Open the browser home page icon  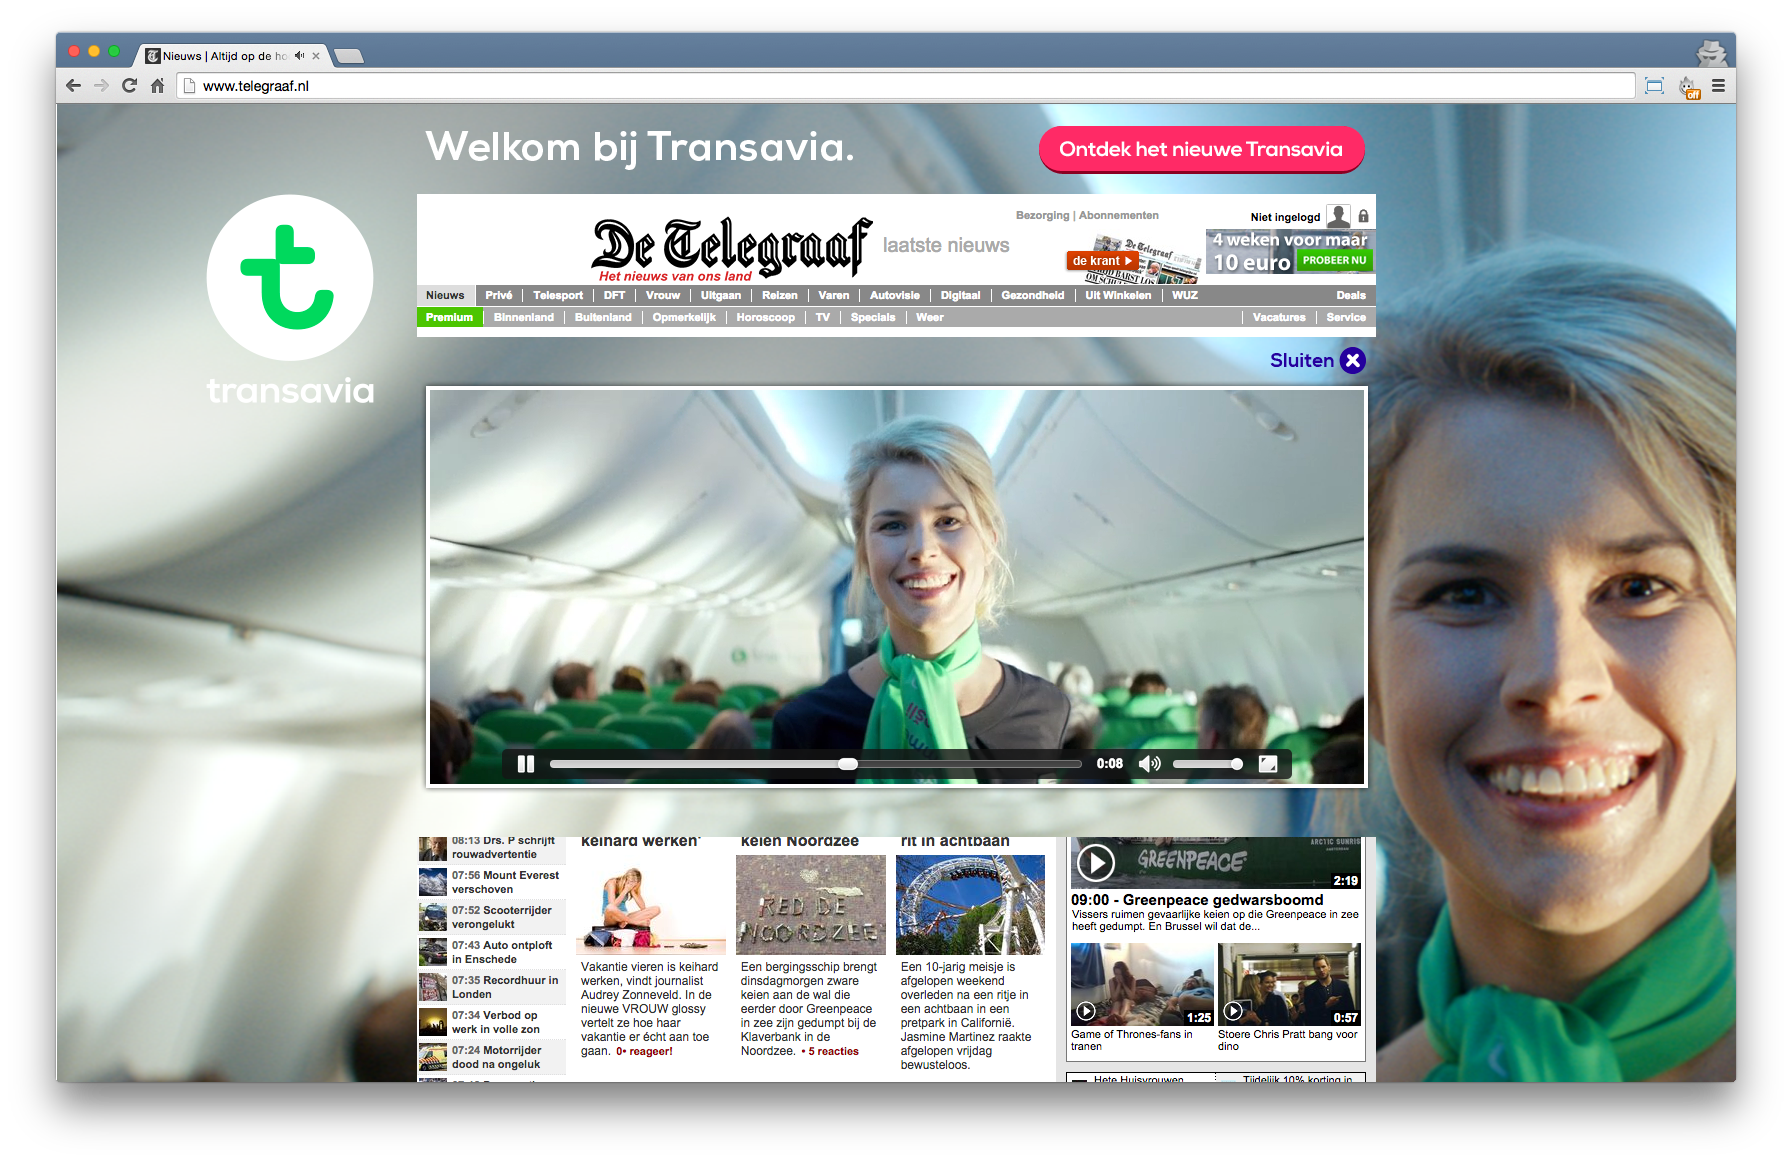(157, 86)
